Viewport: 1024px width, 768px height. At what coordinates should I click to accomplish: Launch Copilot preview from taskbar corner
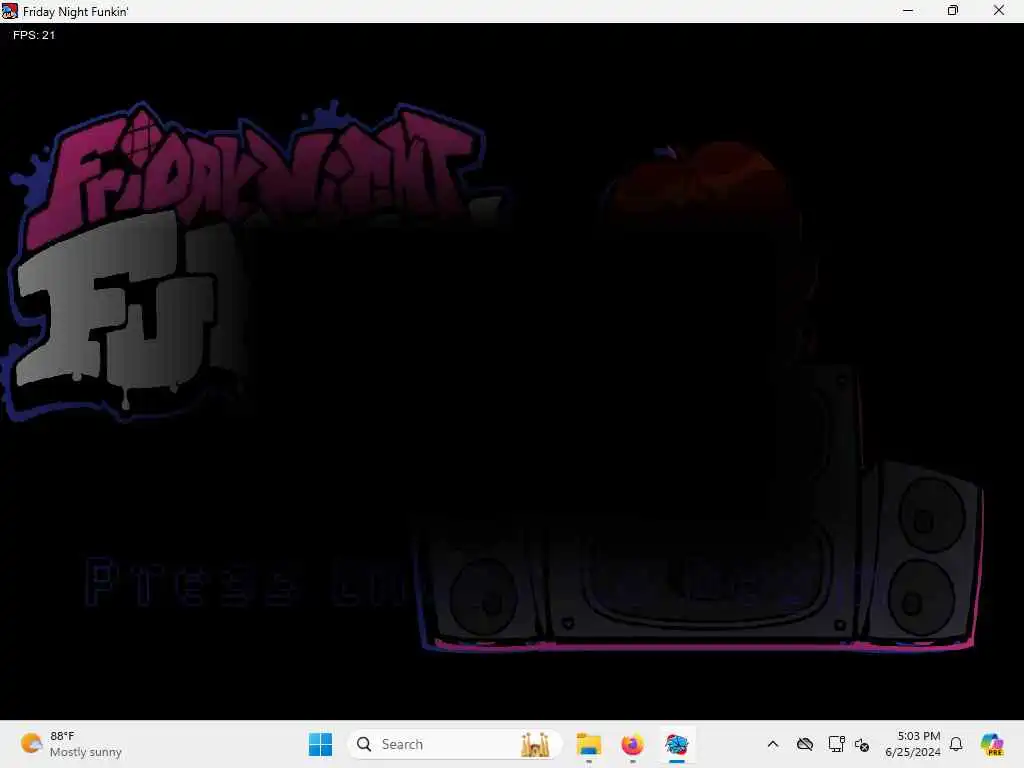992,744
